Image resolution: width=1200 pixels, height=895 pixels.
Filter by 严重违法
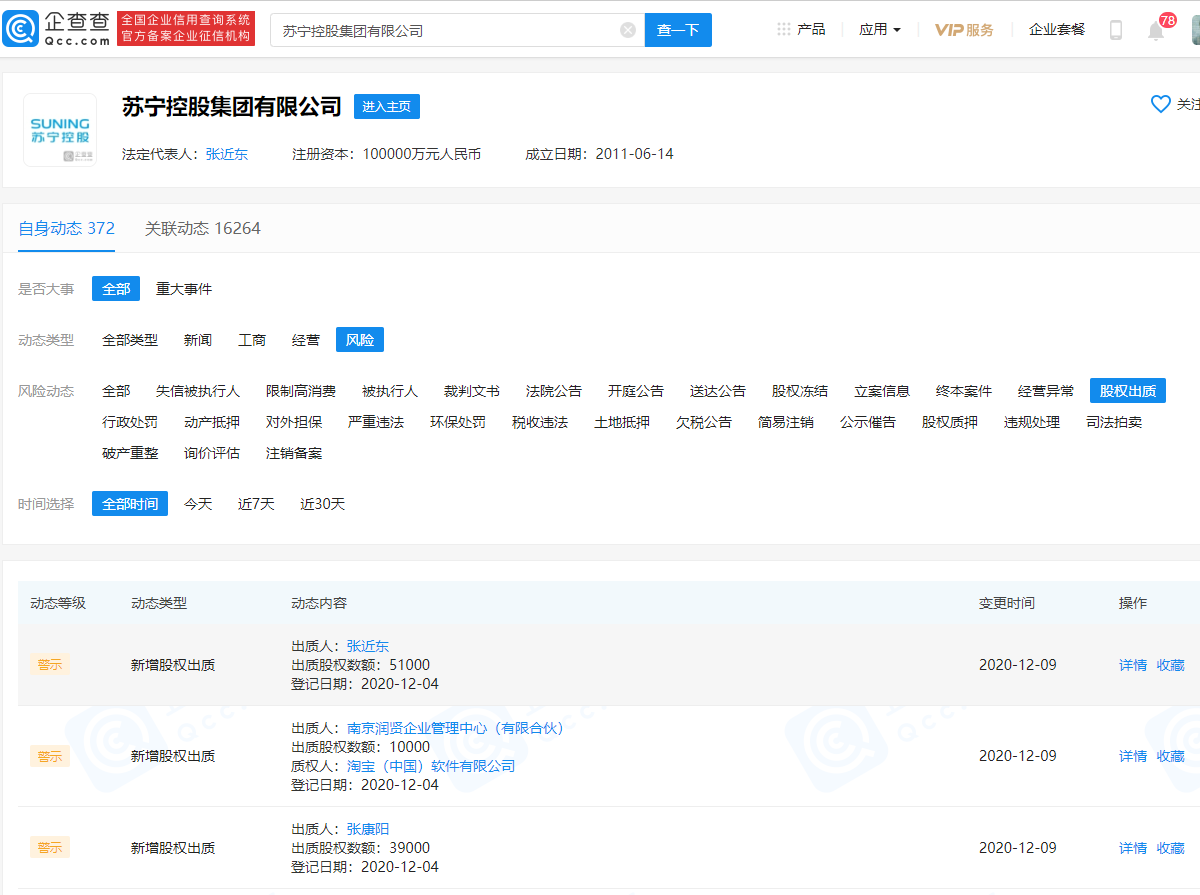[376, 422]
